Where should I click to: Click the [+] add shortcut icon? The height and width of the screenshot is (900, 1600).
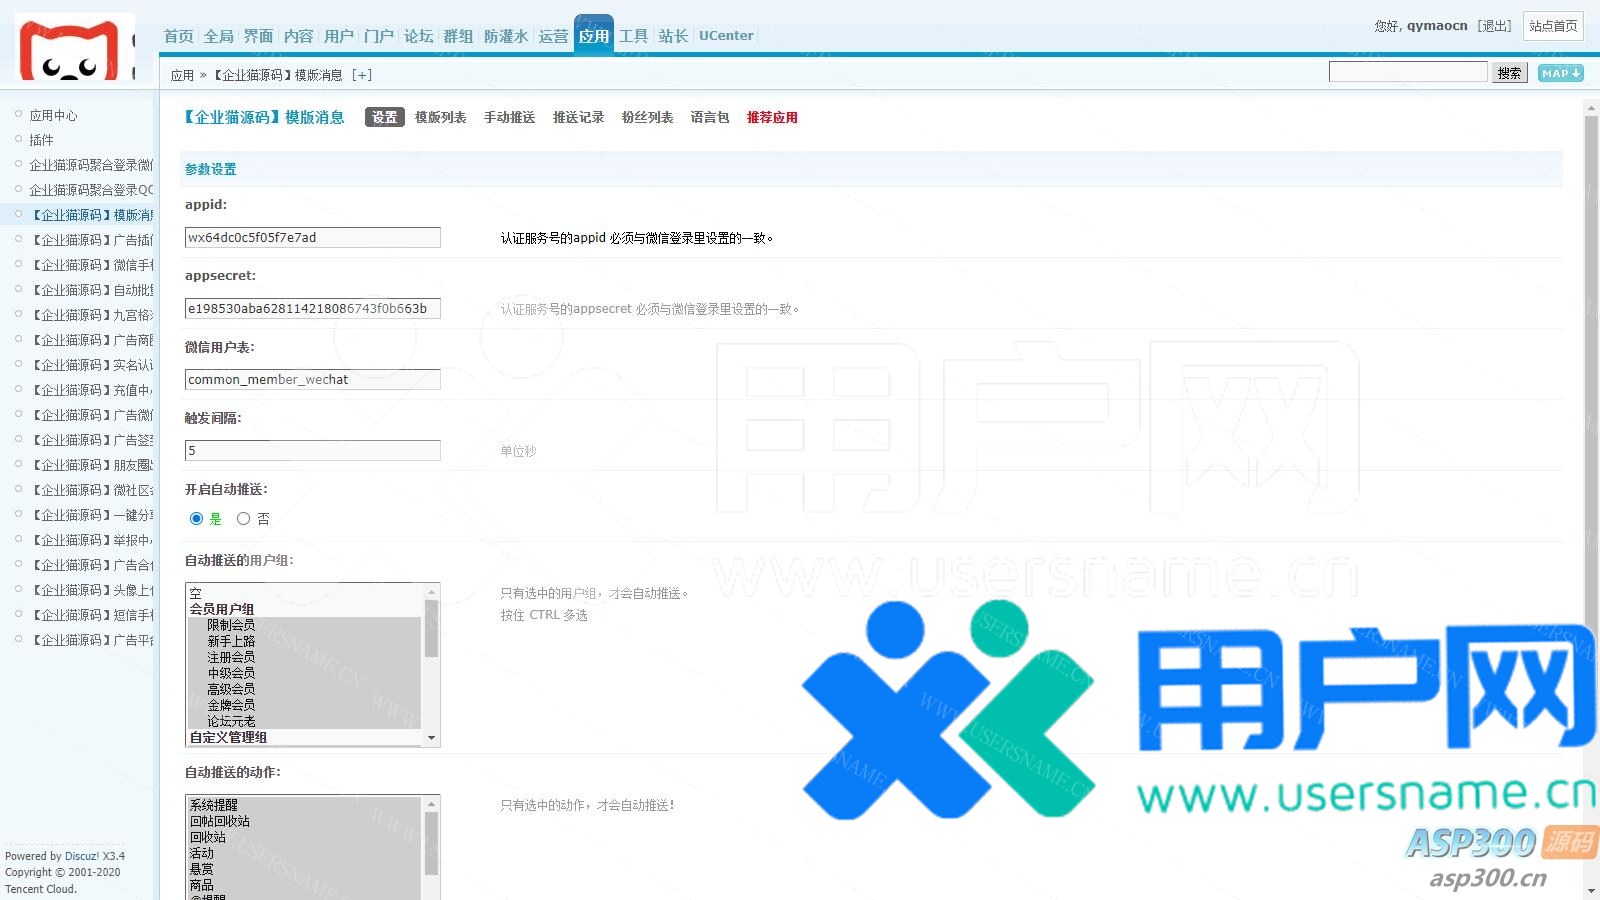pyautogui.click(x=362, y=75)
